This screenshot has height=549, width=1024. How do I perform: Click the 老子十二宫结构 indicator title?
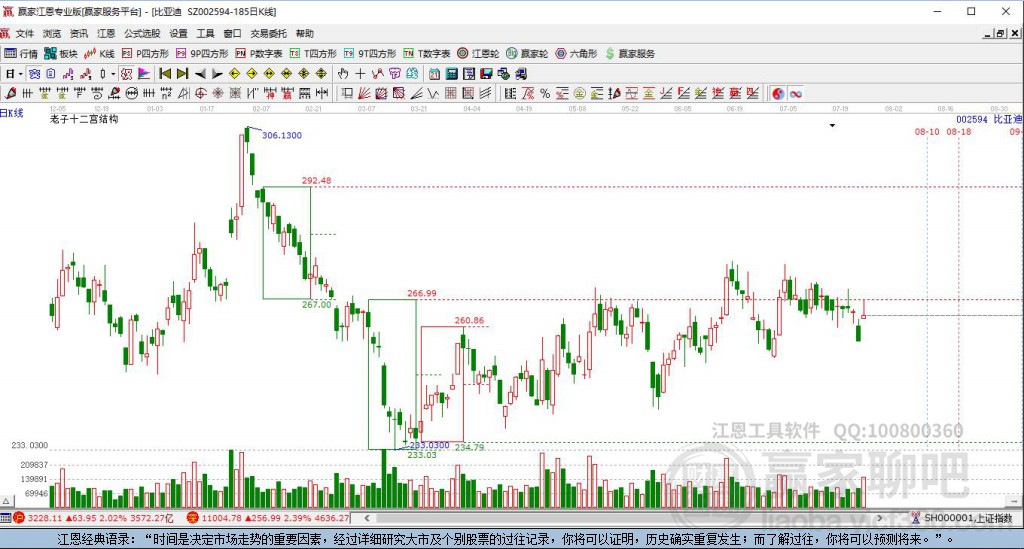click(x=84, y=119)
